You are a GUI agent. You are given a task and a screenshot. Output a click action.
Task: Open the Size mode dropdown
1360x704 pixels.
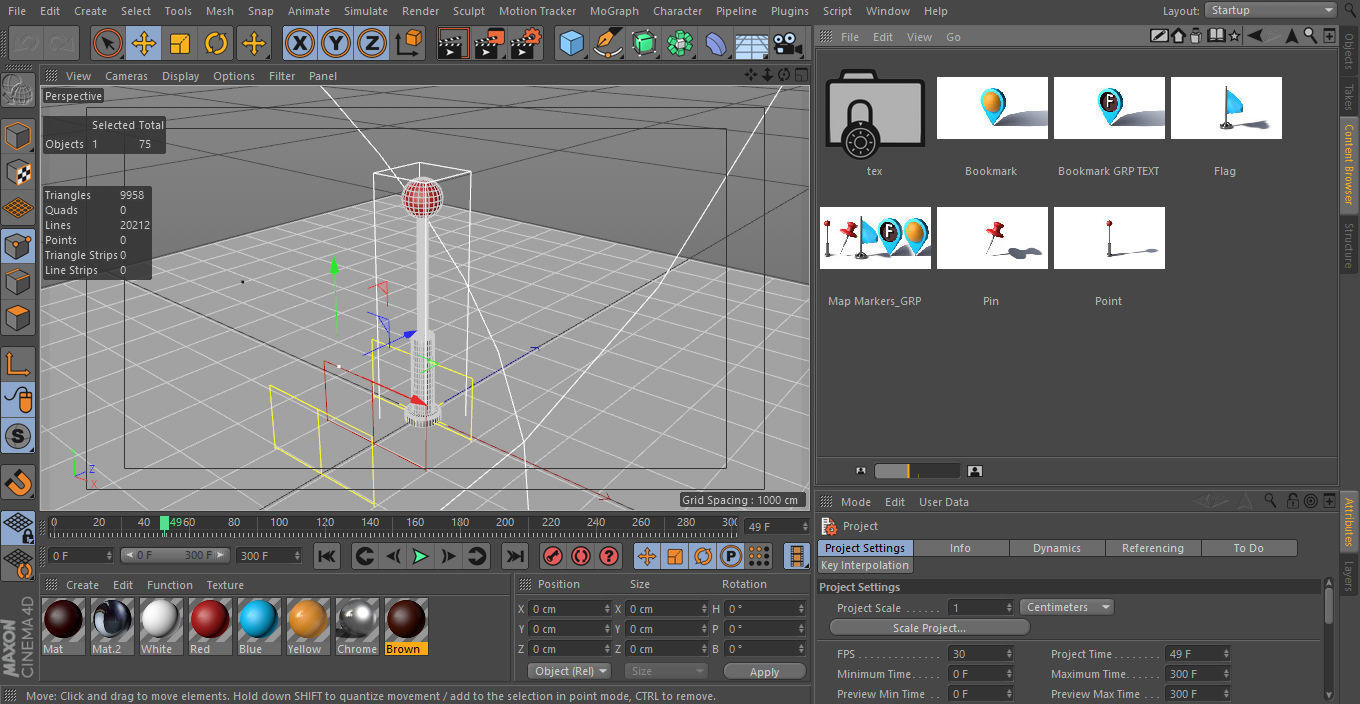tap(666, 671)
